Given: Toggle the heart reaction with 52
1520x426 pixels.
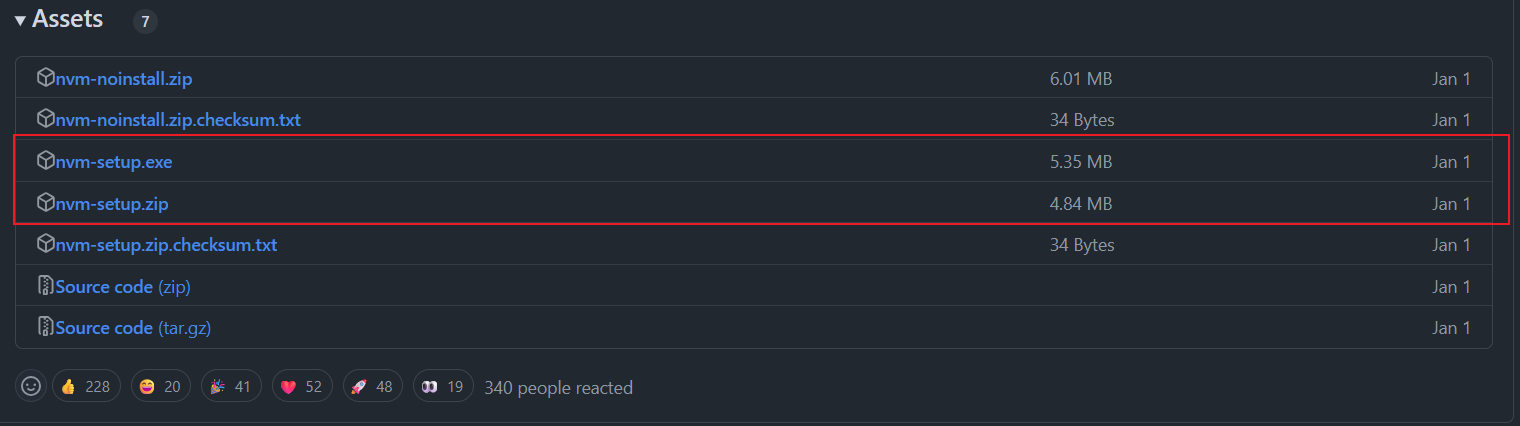Looking at the screenshot, I should pos(301,386).
